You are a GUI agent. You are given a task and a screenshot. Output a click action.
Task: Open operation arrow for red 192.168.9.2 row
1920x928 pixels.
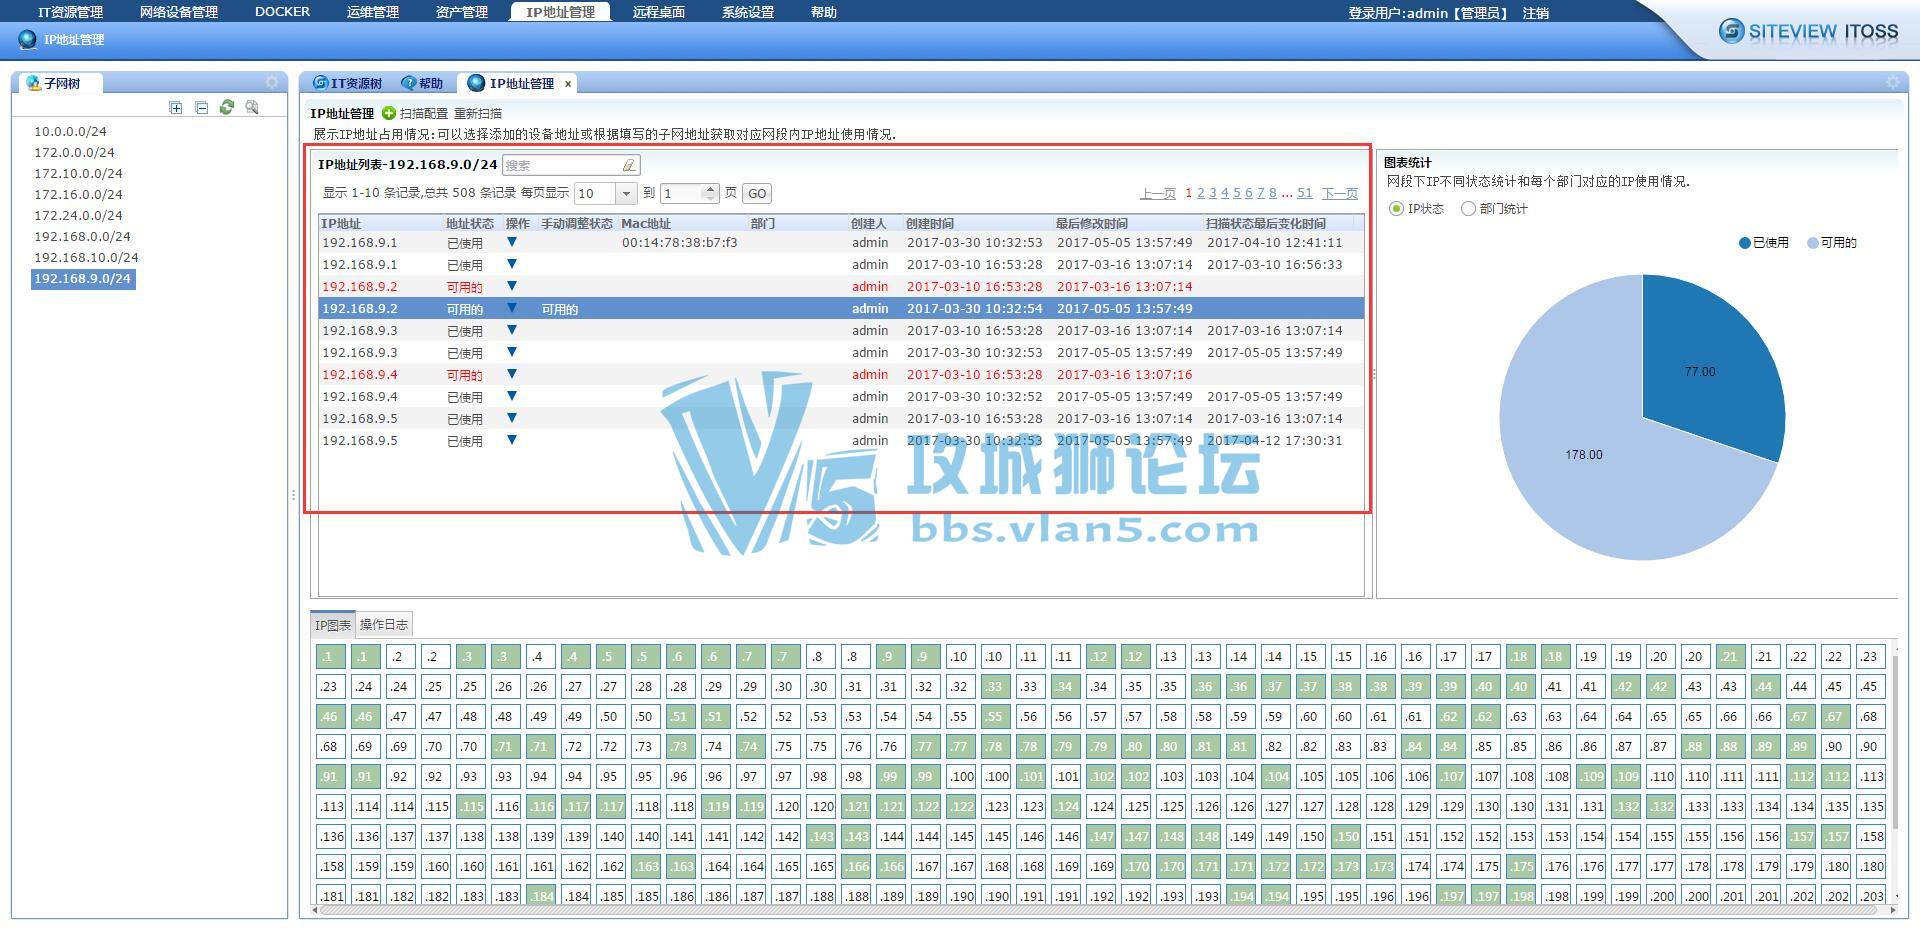512,286
